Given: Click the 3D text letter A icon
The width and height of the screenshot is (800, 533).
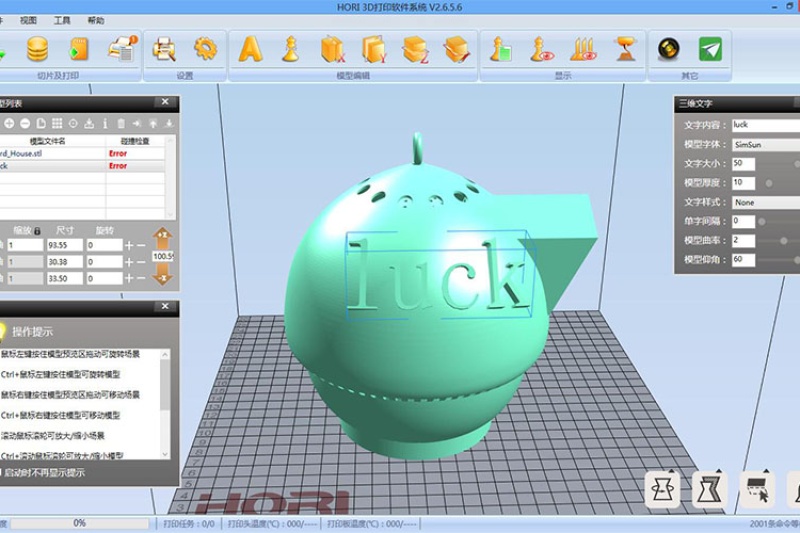Looking at the screenshot, I should 251,48.
